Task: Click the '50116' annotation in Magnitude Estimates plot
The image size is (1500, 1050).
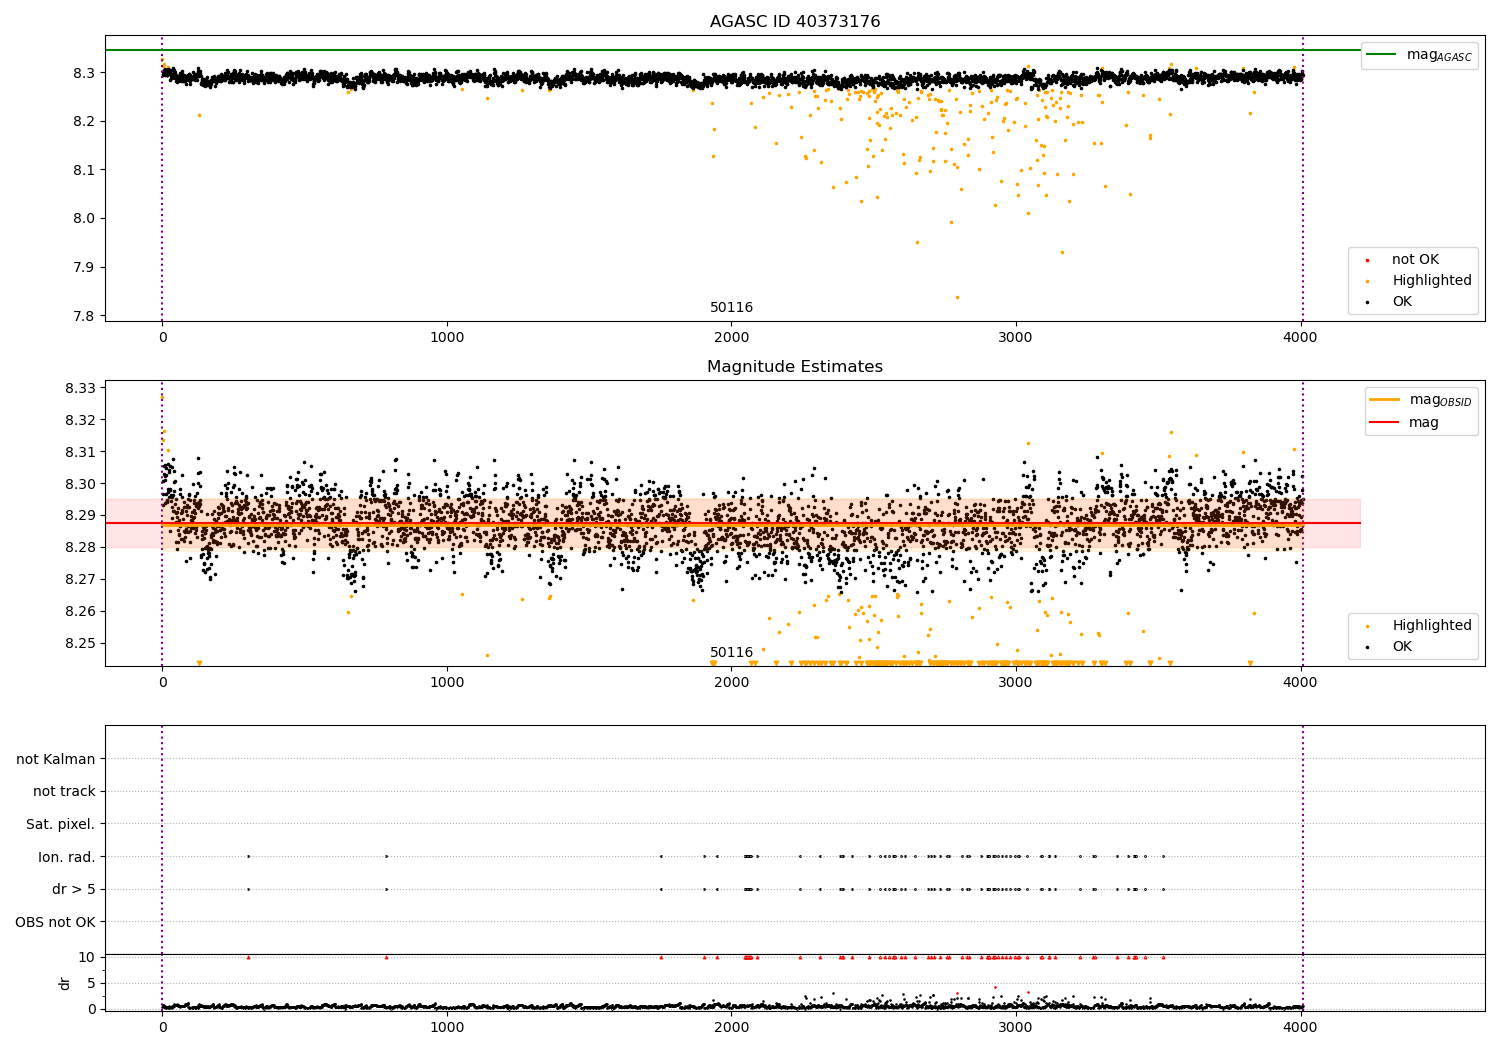Action: coord(732,653)
